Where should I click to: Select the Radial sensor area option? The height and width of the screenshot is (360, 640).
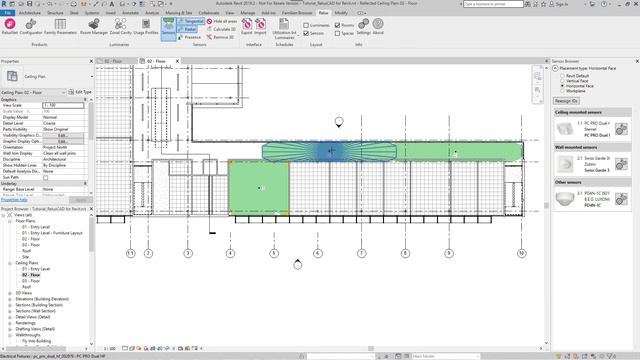tap(187, 29)
